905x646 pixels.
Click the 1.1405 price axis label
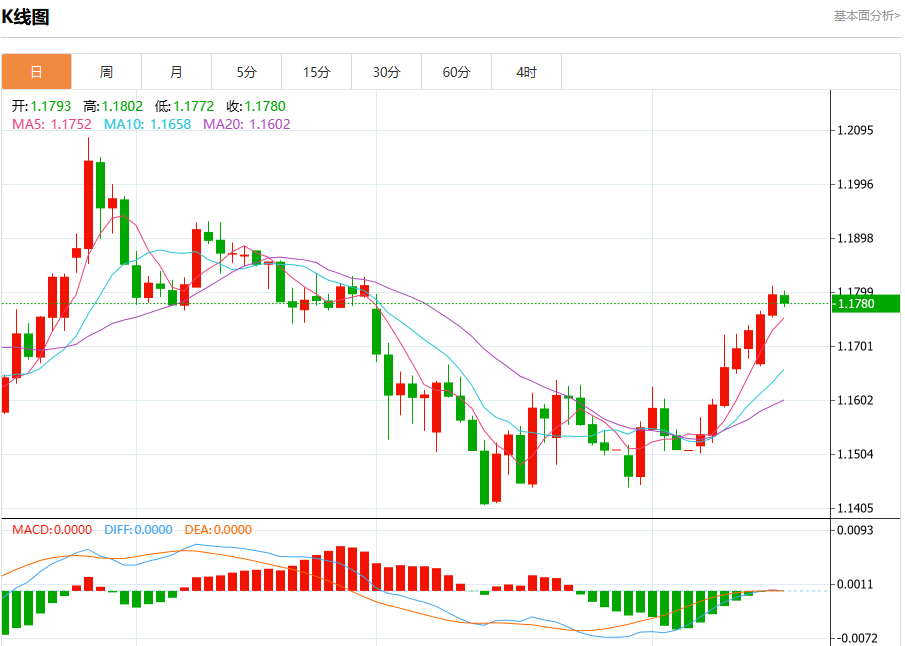tap(855, 508)
